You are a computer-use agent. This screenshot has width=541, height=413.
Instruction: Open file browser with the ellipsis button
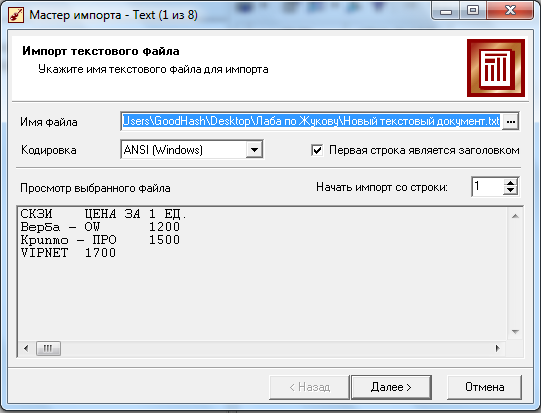pos(511,122)
